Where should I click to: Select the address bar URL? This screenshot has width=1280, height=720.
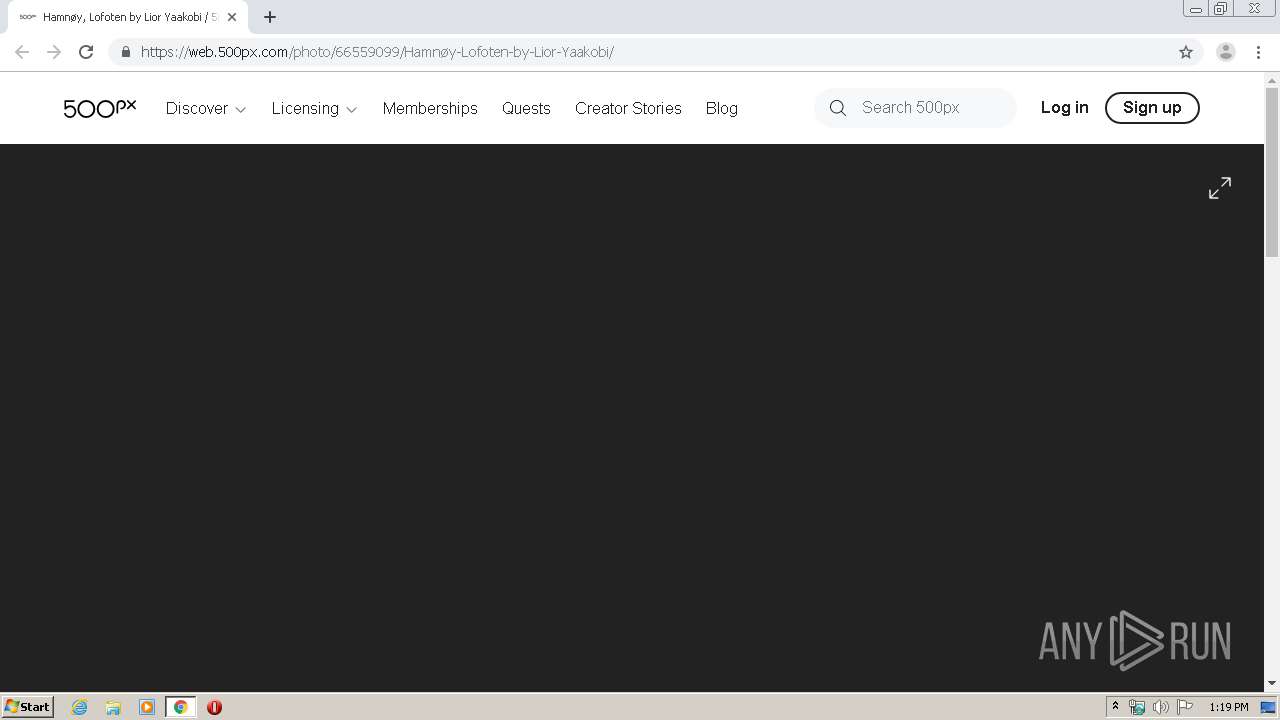coord(377,52)
